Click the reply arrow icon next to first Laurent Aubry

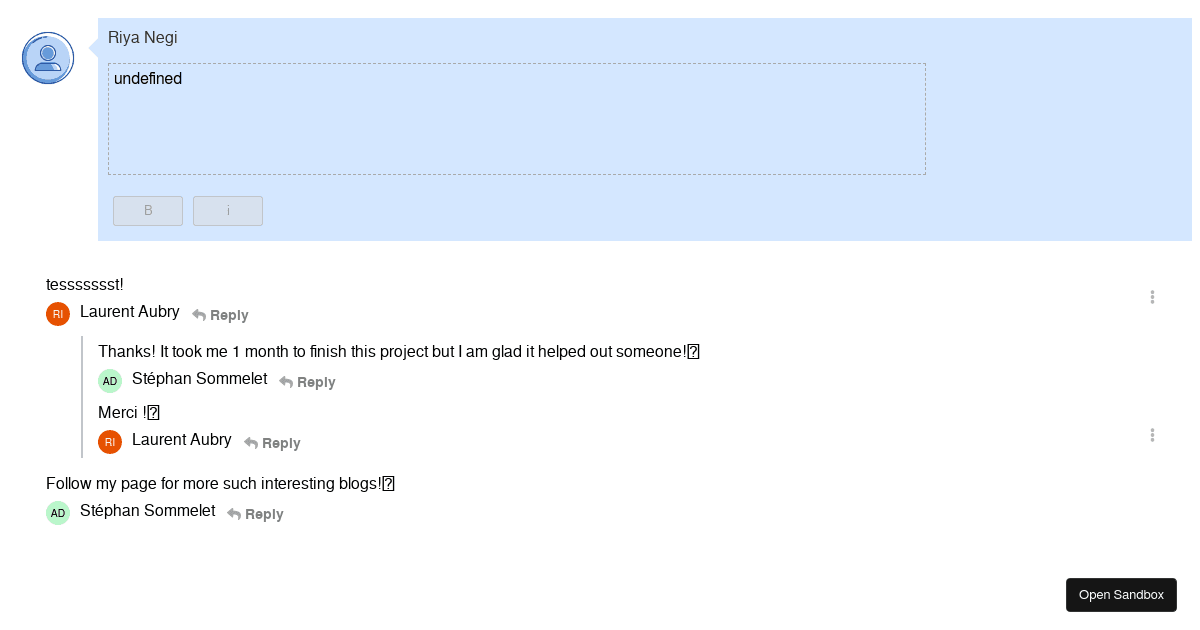tap(199, 315)
